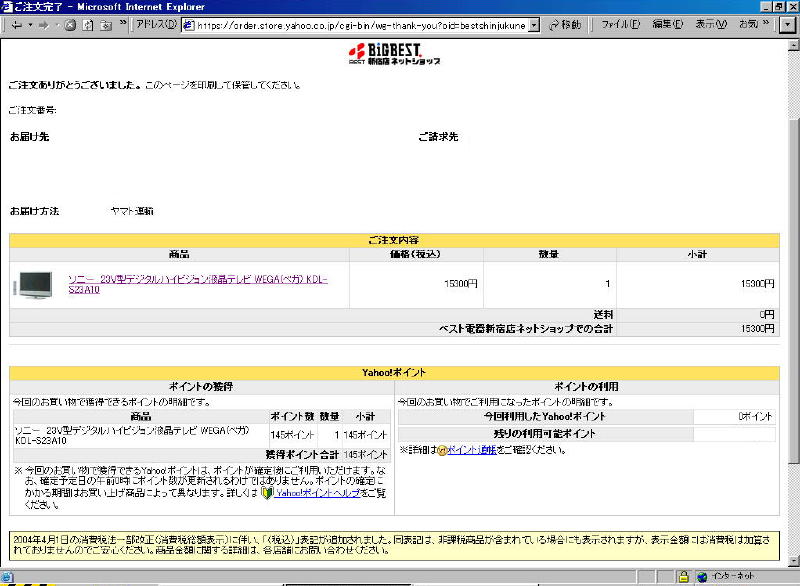Open the Sony WEGA KDL-S23A10 product link

point(197,279)
